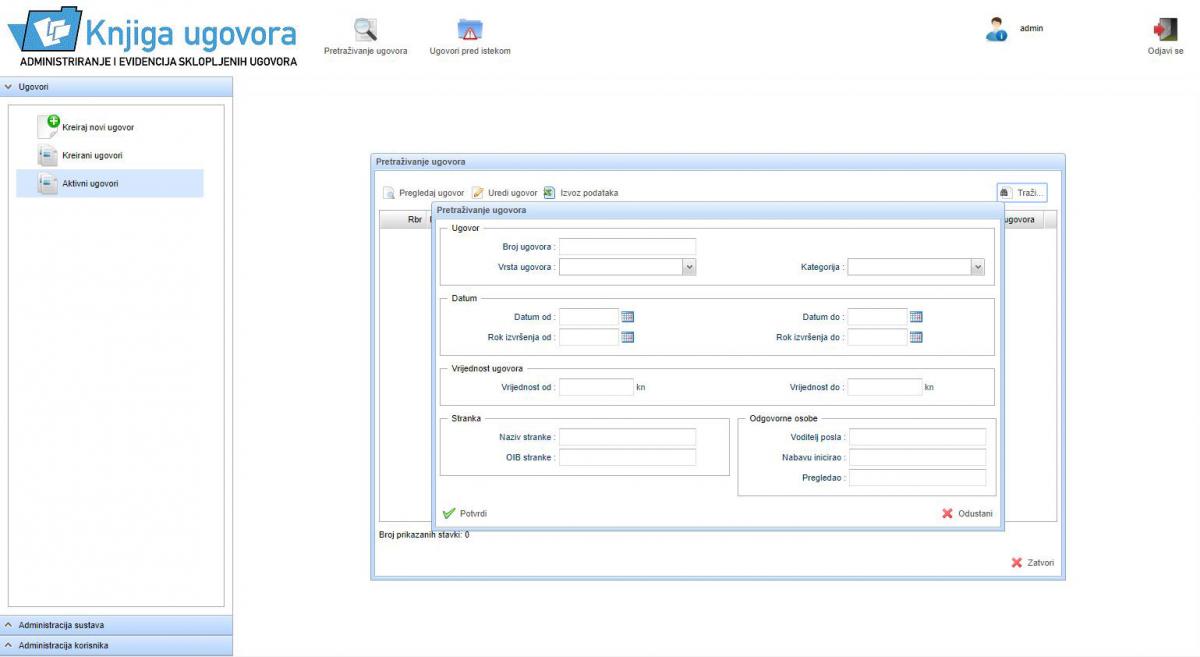
Task: Focus the Rok izvršenja do field
Action: pos(878,337)
